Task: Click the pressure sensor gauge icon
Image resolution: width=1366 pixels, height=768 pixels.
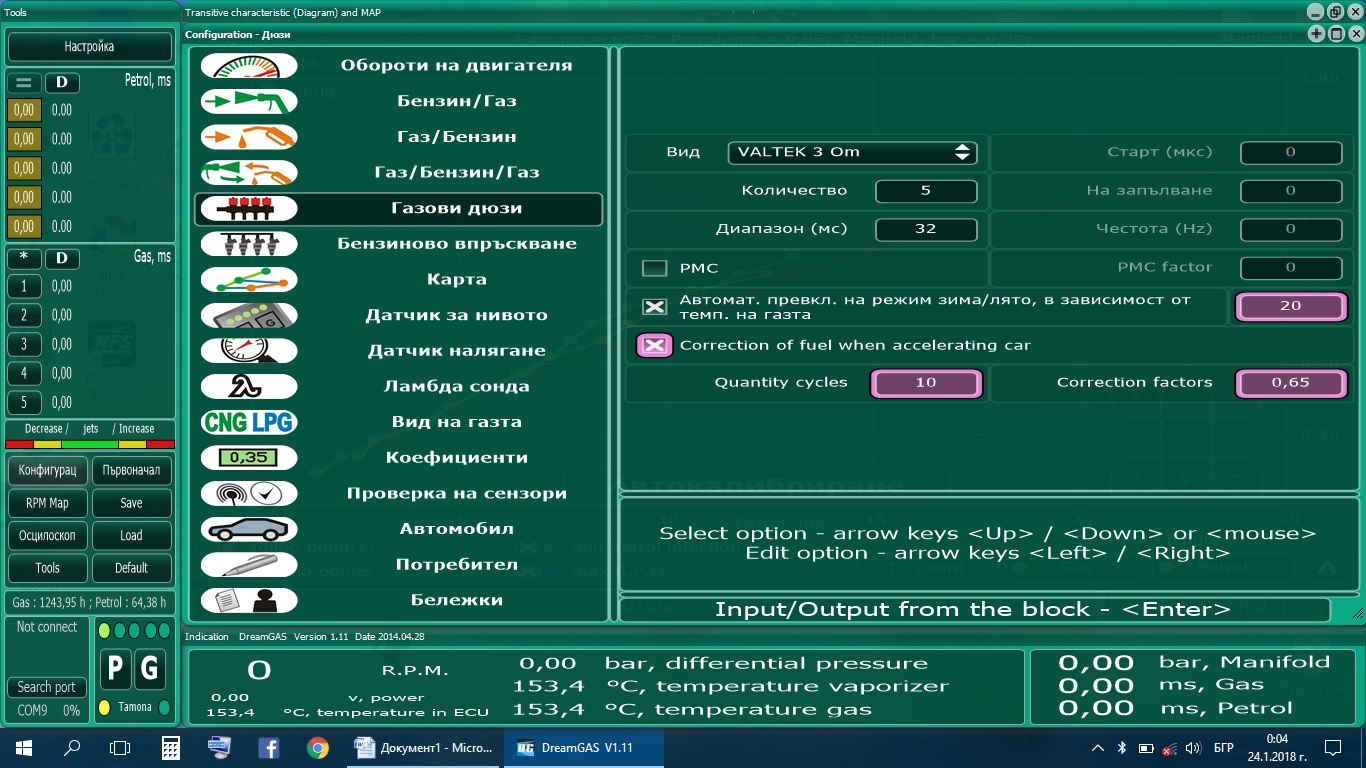Action: (x=249, y=351)
